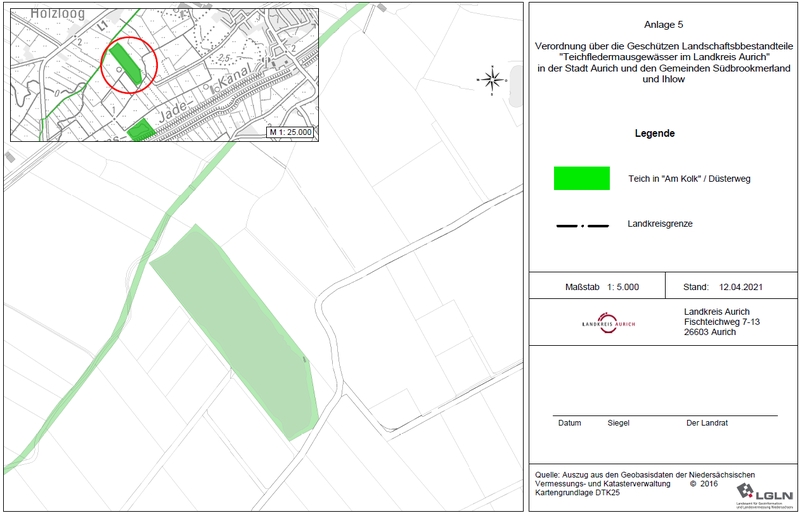Click the Maßstab 1: 5.000 field
The image size is (800, 513).
[602, 286]
